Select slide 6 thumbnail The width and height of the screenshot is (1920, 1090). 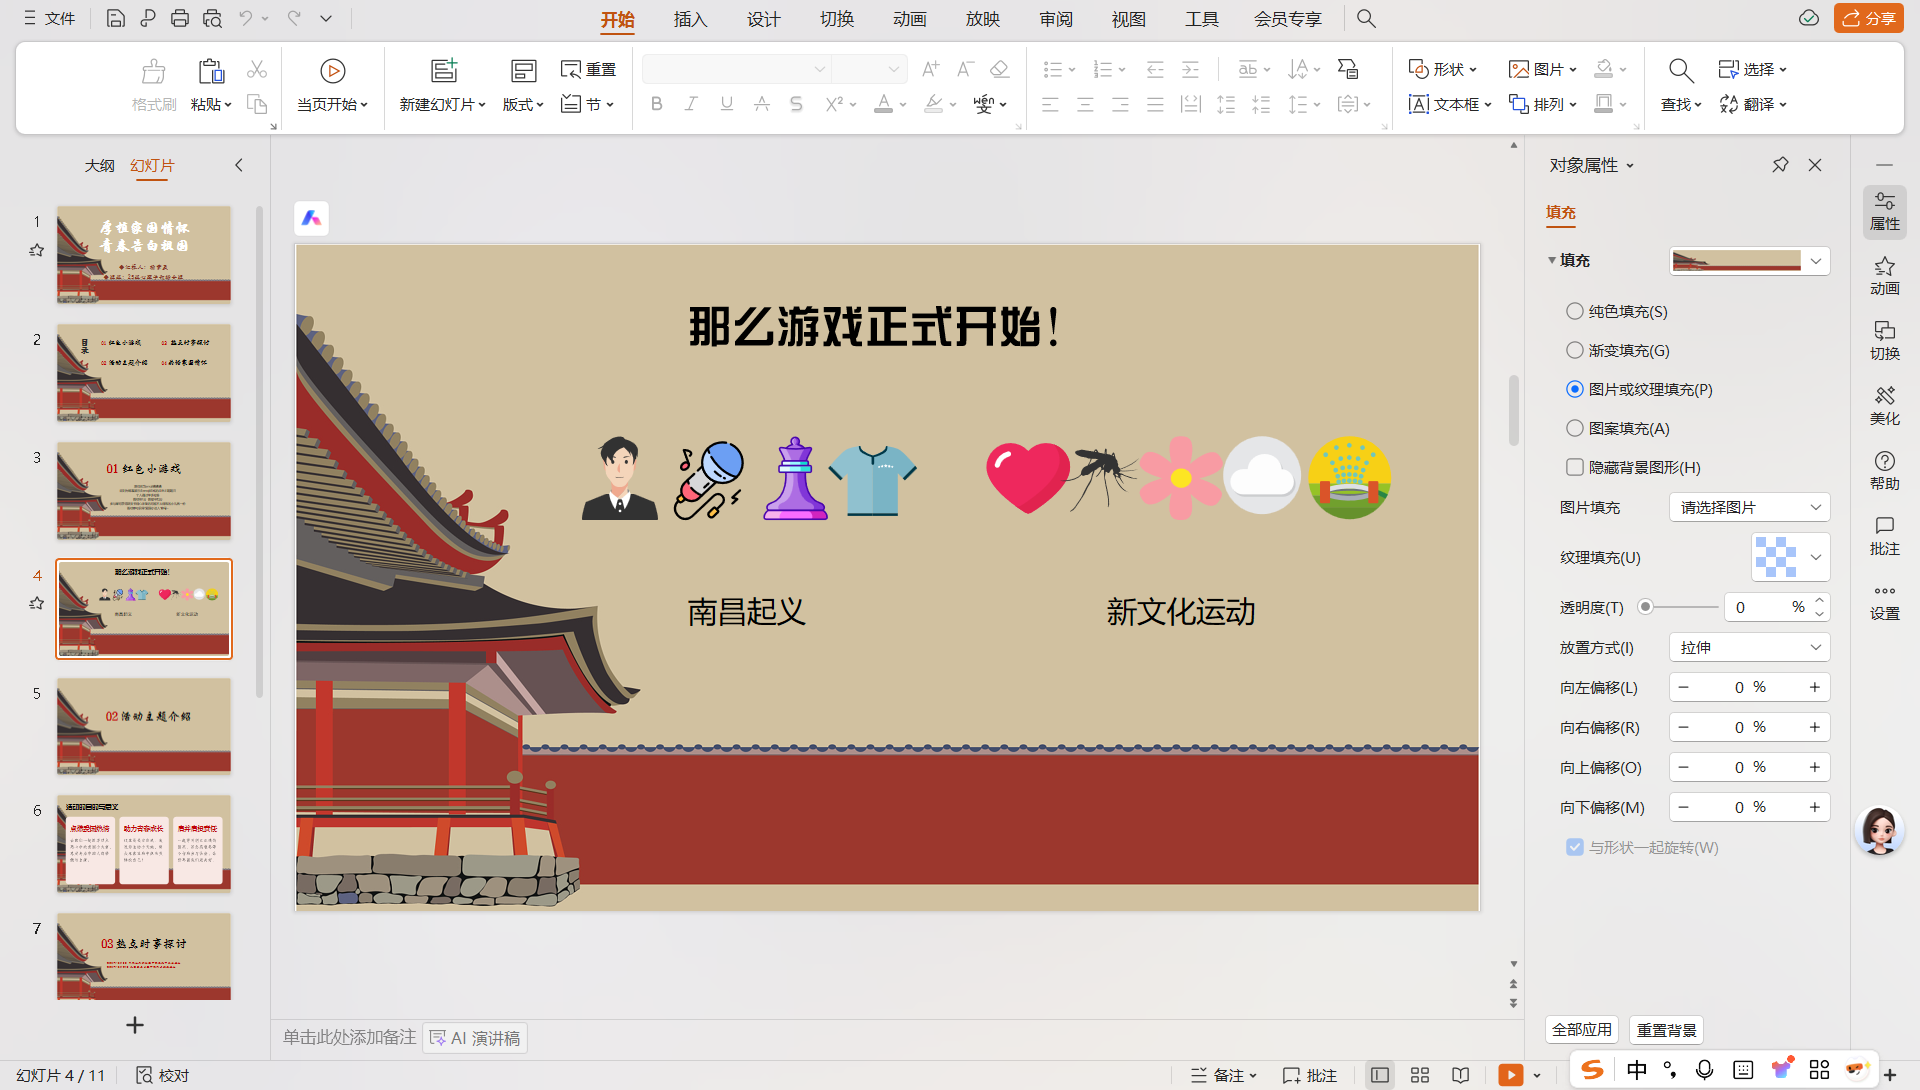tap(144, 843)
